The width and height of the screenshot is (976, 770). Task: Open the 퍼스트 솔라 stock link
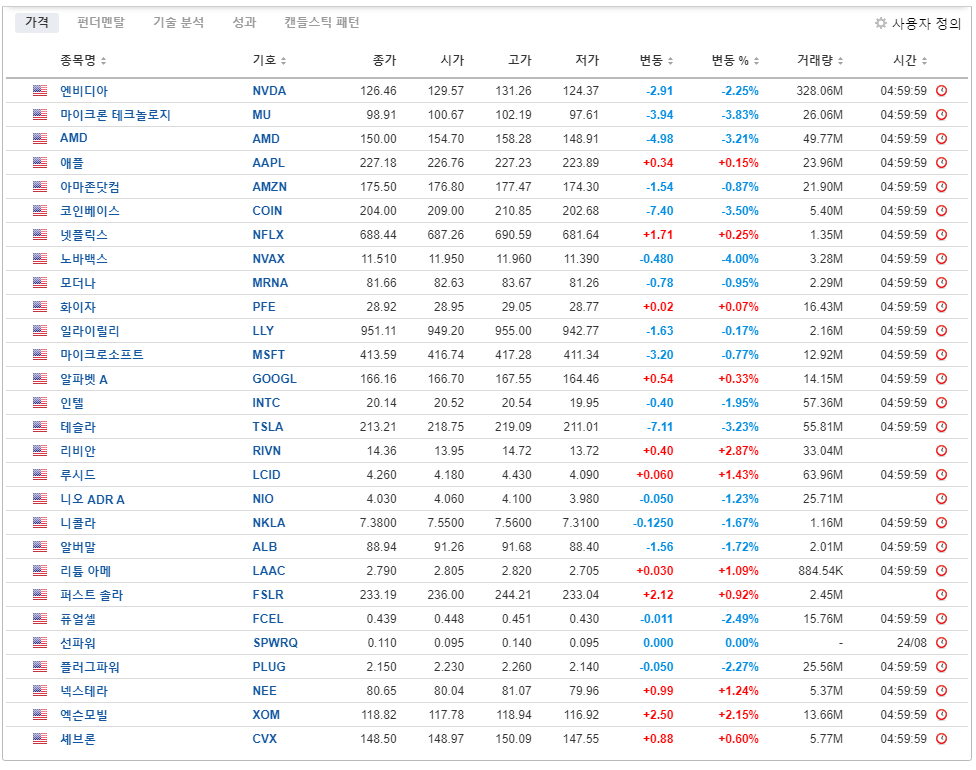tap(92, 595)
